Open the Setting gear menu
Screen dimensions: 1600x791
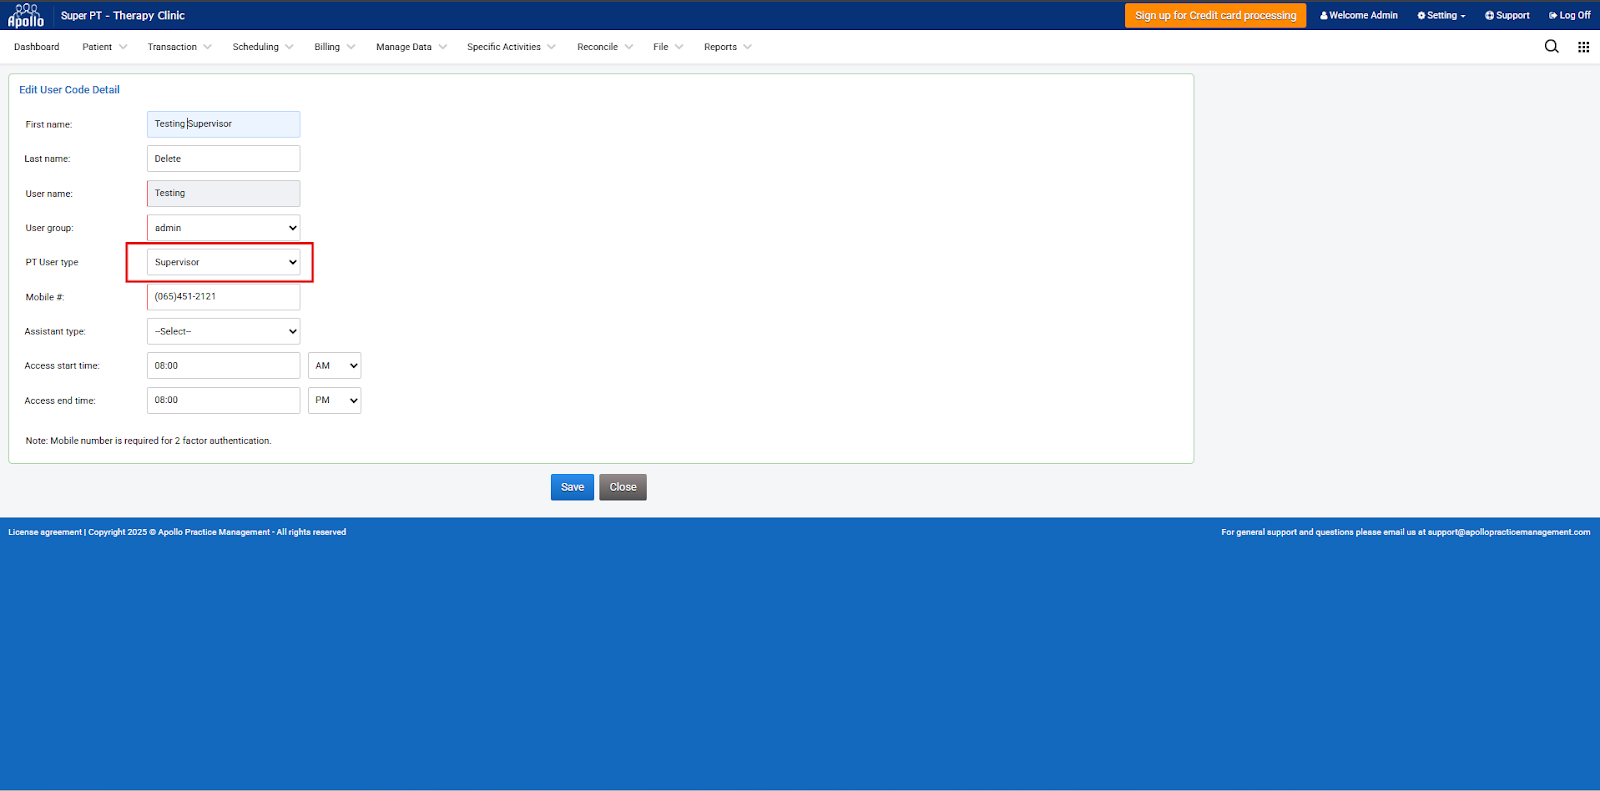1441,16
